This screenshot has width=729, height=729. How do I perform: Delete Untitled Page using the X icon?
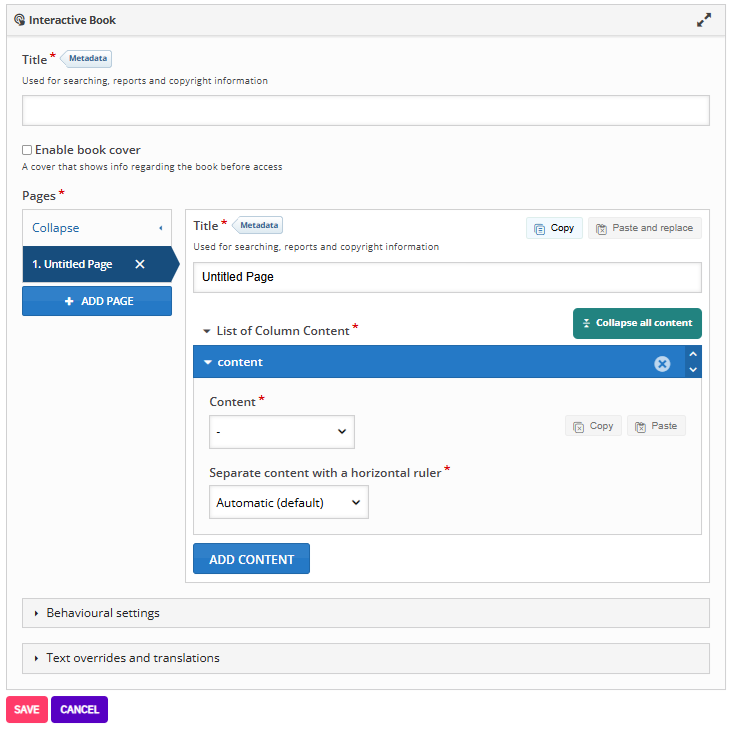[140, 265]
